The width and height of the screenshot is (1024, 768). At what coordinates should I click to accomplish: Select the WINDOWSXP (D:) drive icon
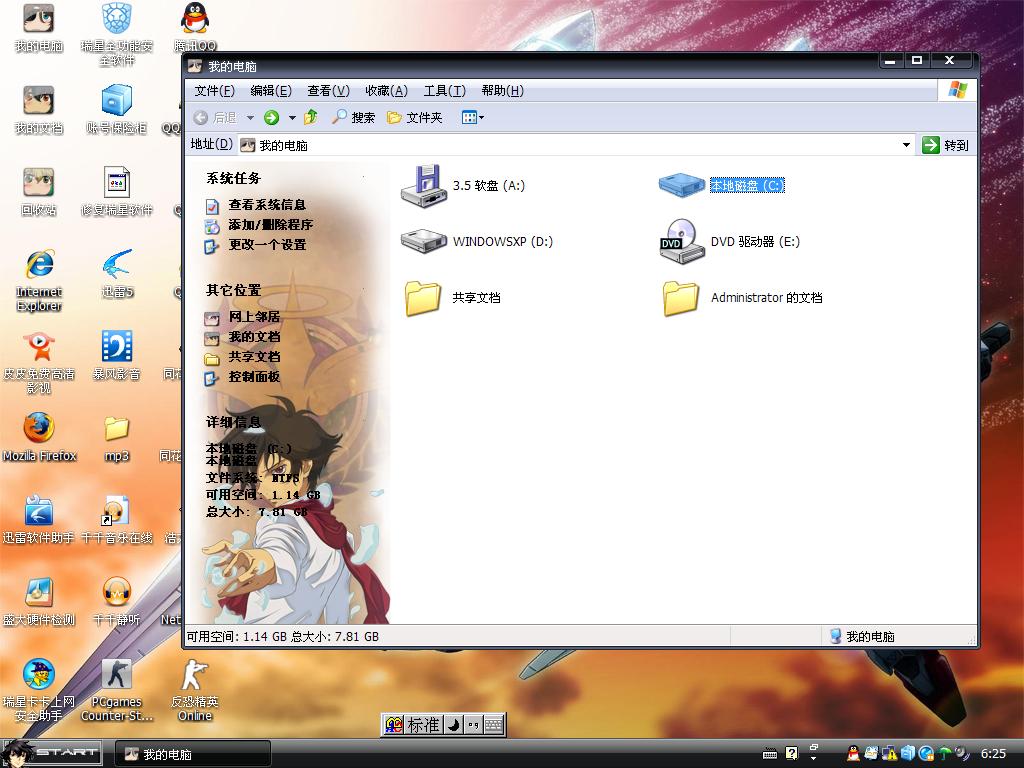424,241
